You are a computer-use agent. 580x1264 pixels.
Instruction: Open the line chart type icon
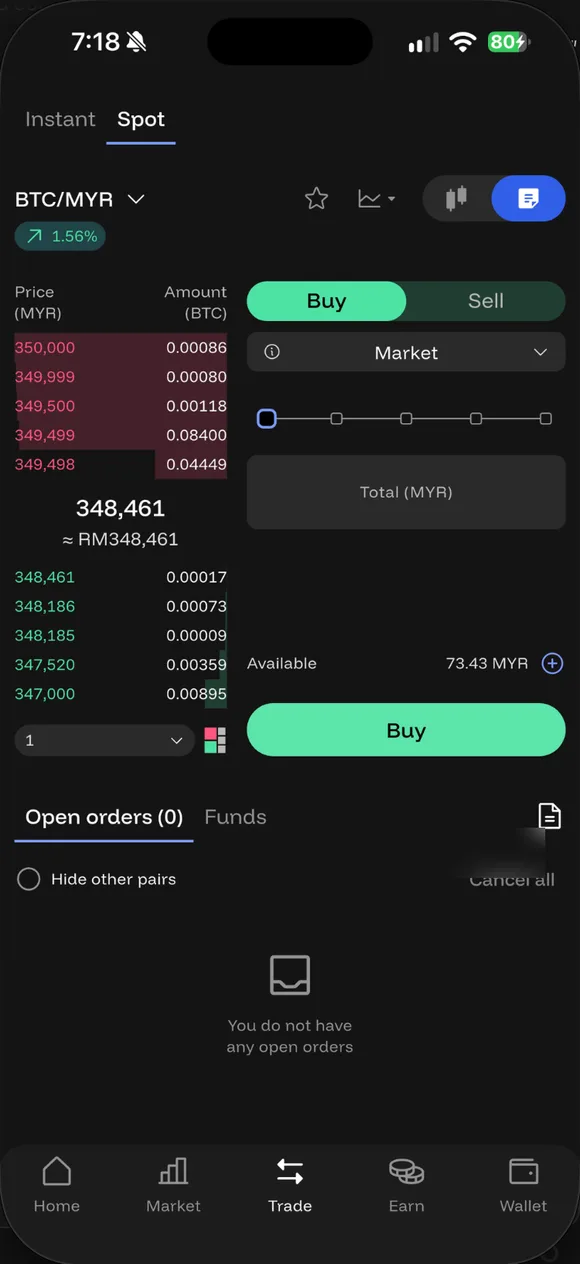click(376, 199)
